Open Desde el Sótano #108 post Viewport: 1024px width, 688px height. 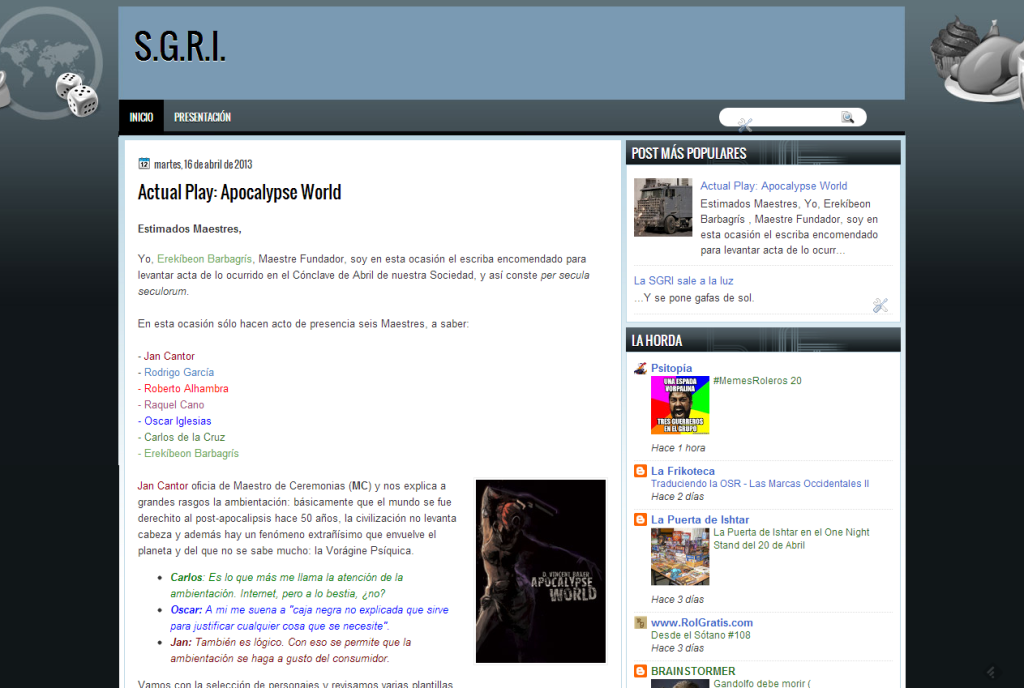pos(700,635)
